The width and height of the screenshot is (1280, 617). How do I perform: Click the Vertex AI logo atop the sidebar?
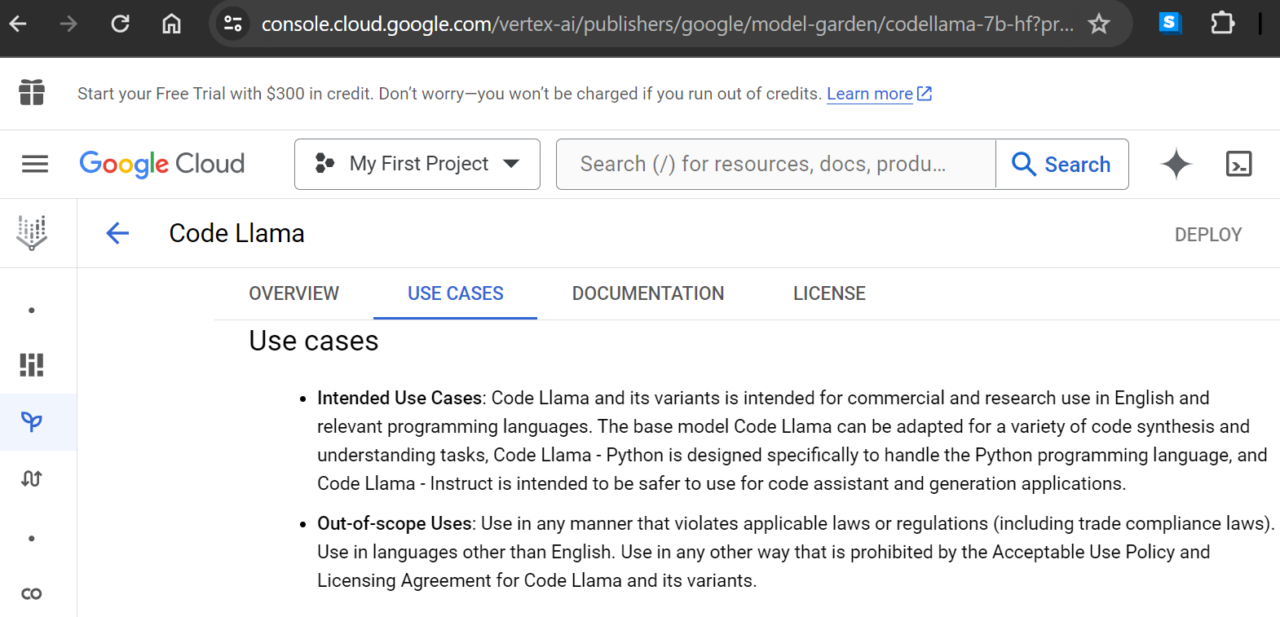(31, 232)
